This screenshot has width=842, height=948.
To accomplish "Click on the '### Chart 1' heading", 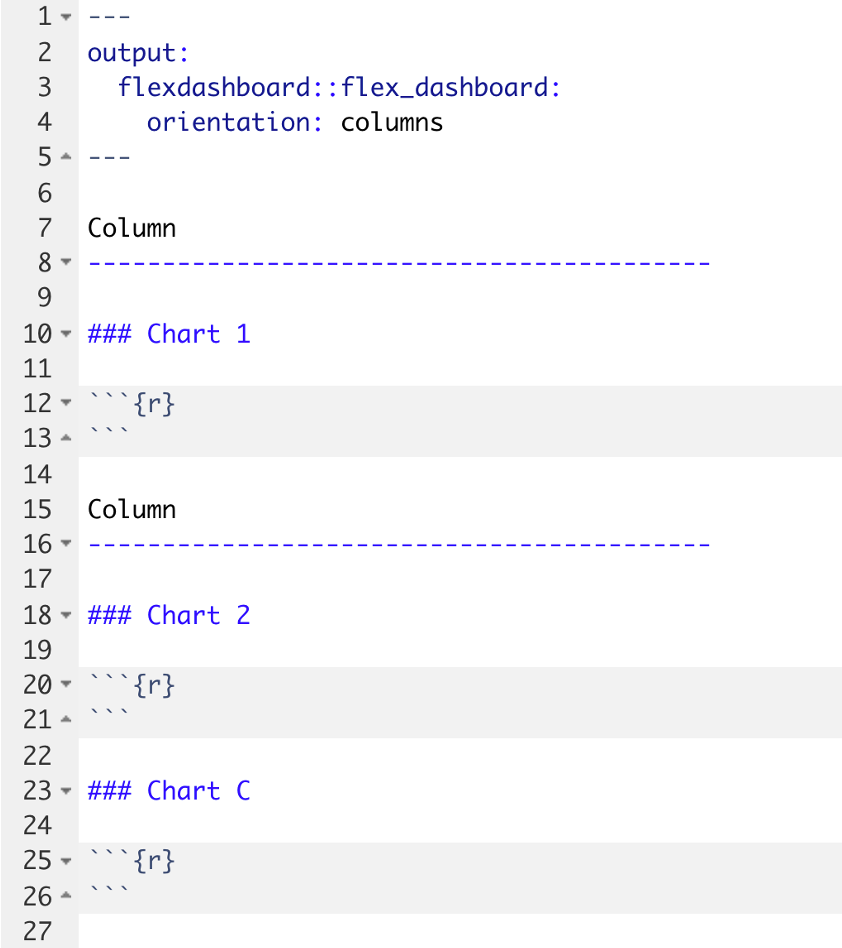I will 169,334.
